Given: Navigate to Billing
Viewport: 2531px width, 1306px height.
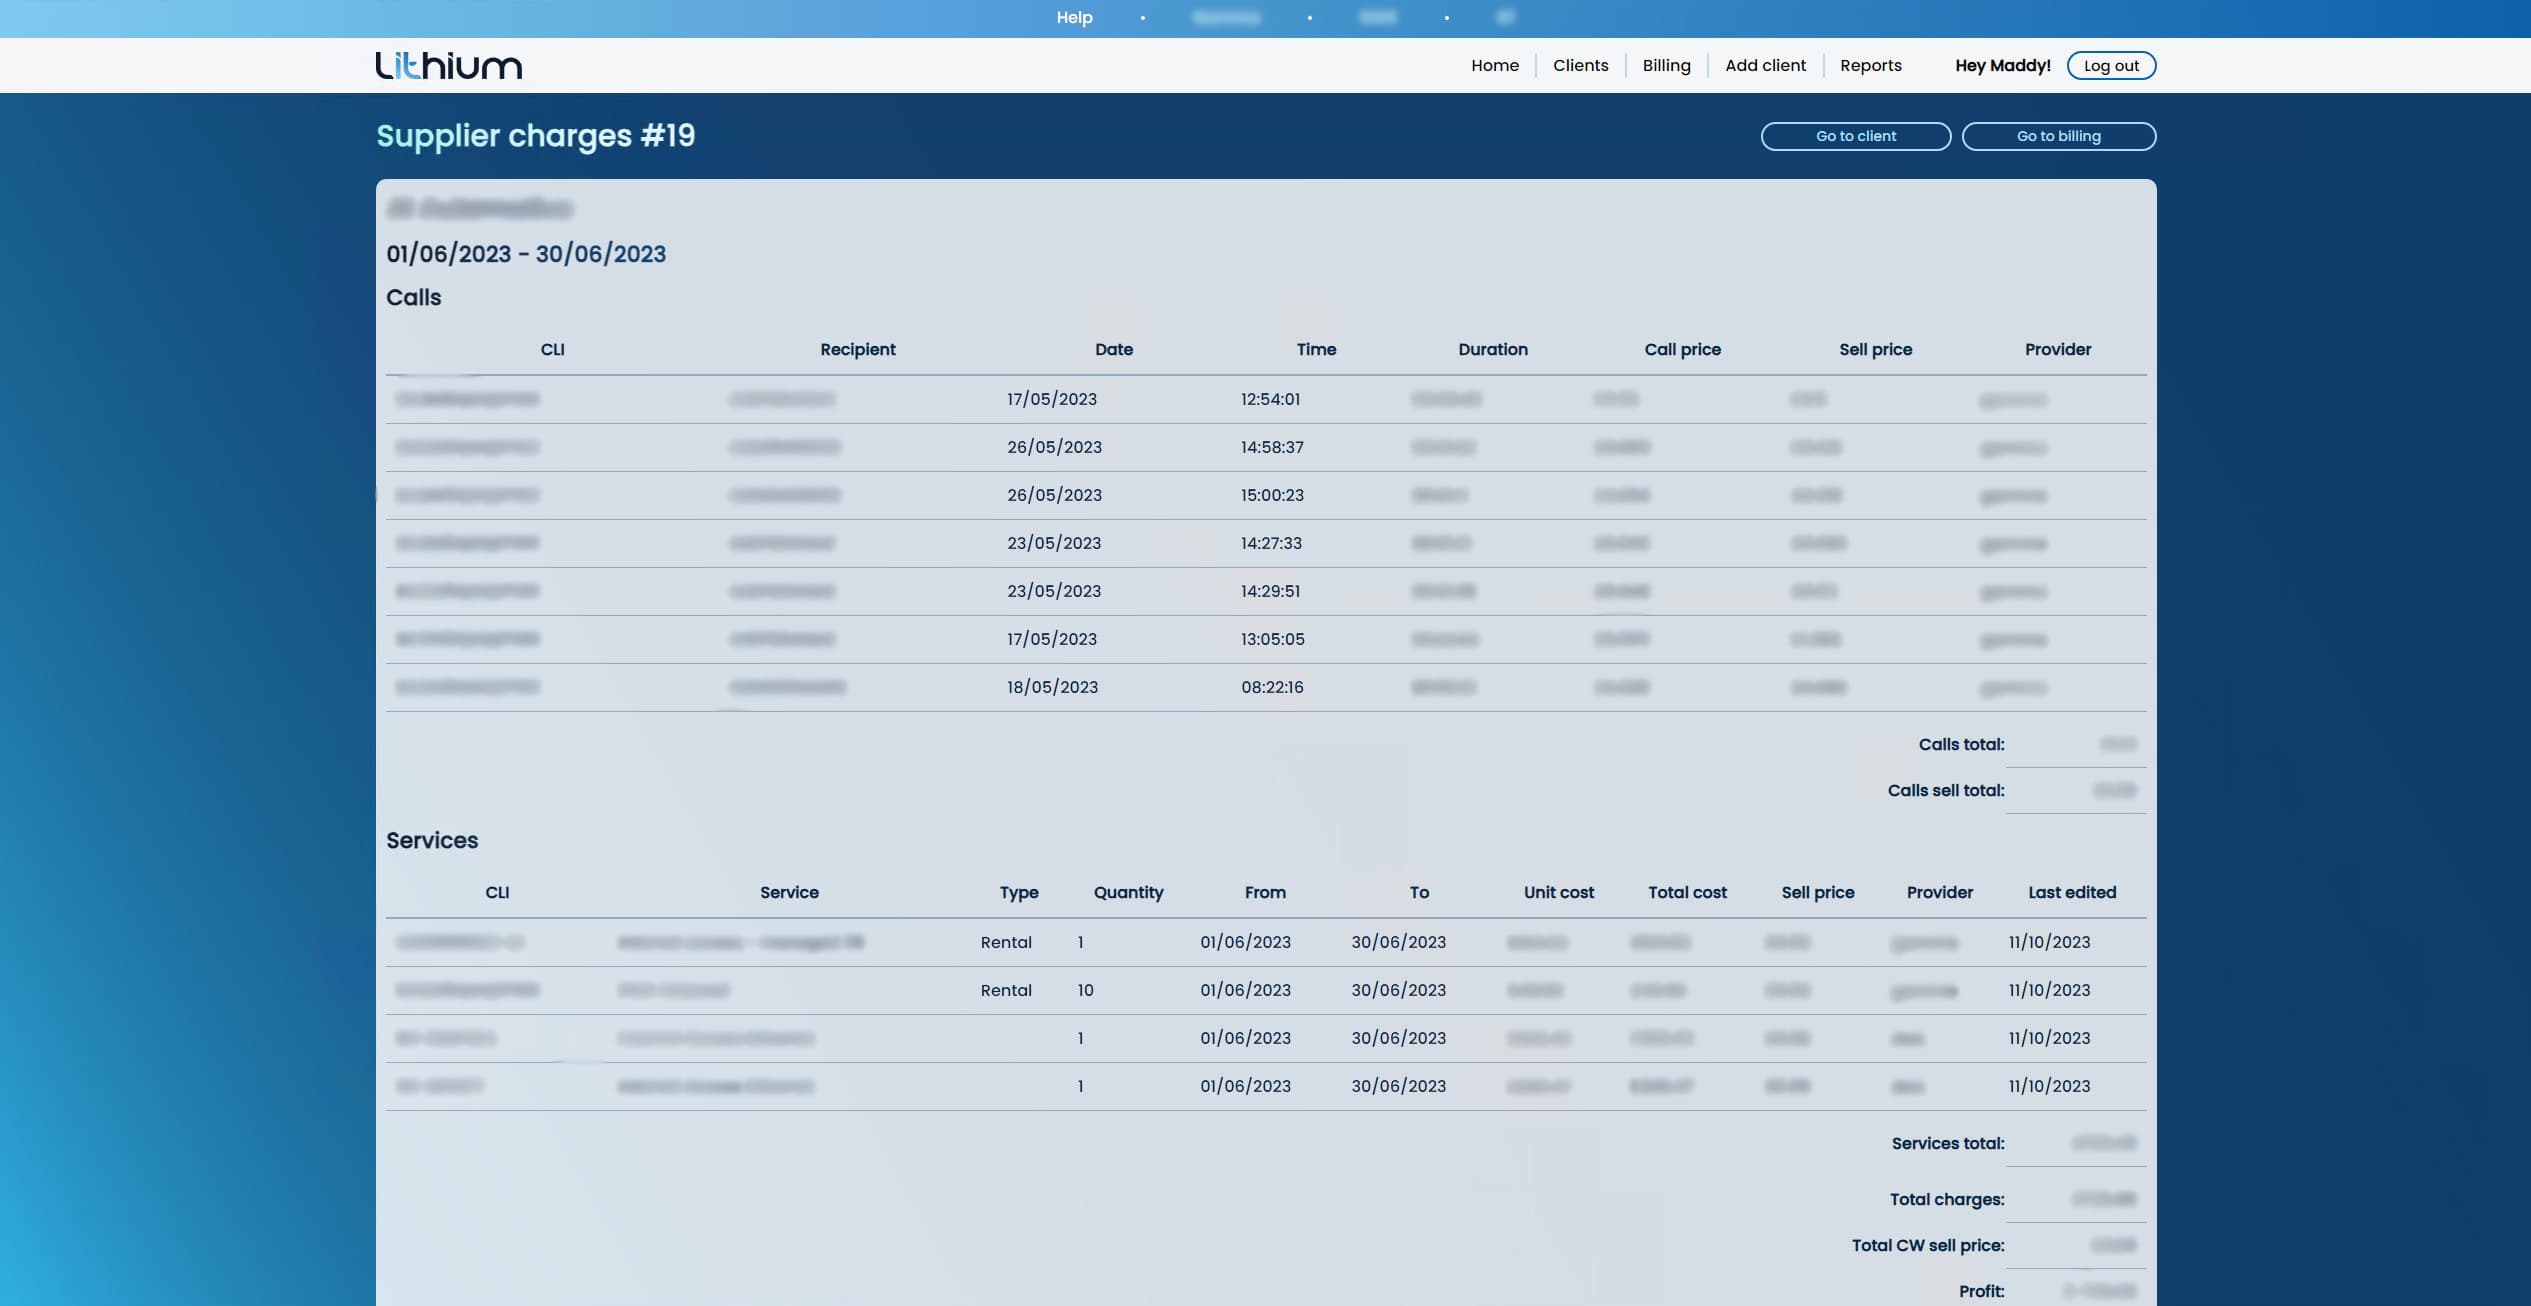Looking at the screenshot, I should coord(1666,65).
